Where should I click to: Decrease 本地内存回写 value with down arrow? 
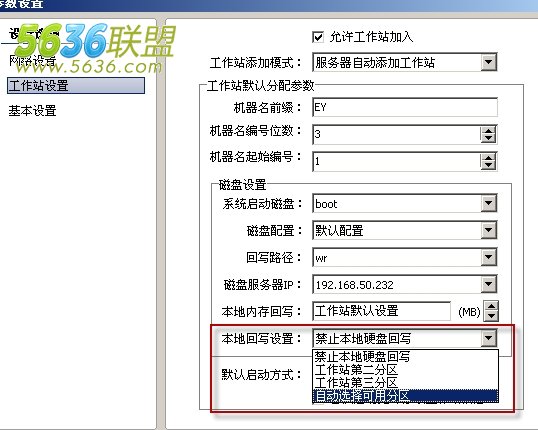pyautogui.click(x=491, y=316)
